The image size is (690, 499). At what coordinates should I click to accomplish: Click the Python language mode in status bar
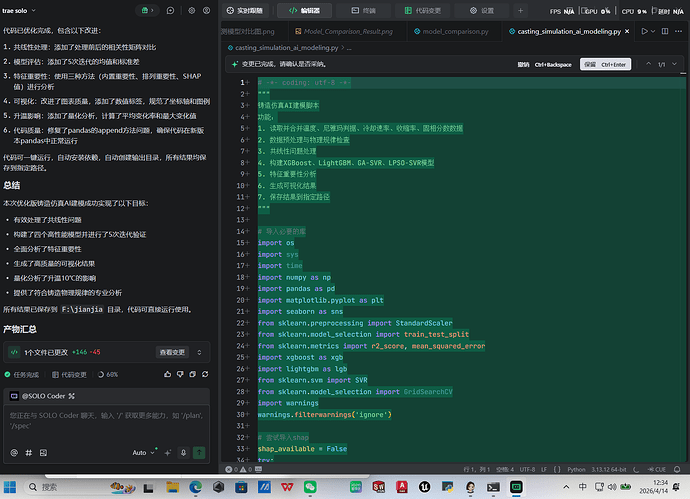(576, 467)
